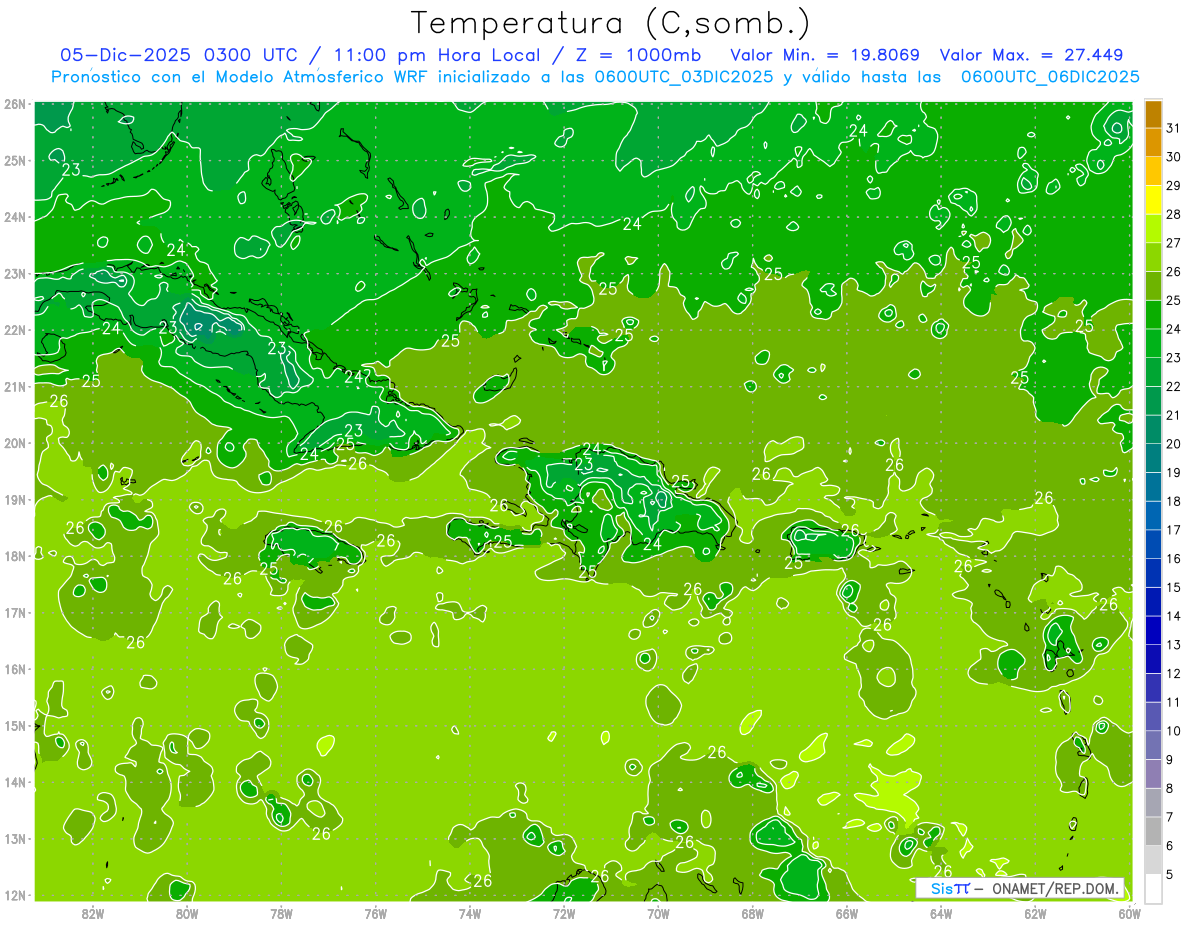Pick the yellow legend swatch between 28 and 29
This screenshot has width=1200, height=927.
(1153, 199)
